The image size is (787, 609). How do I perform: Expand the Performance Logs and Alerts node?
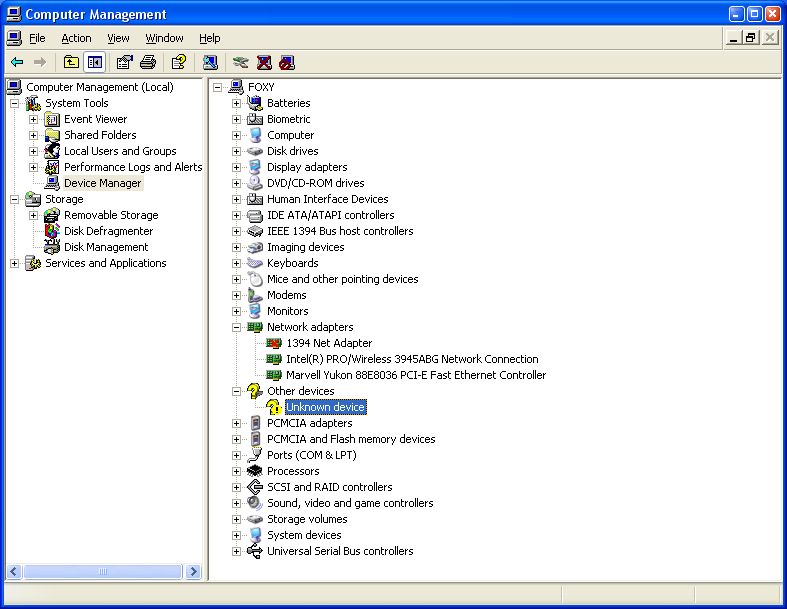[34, 167]
